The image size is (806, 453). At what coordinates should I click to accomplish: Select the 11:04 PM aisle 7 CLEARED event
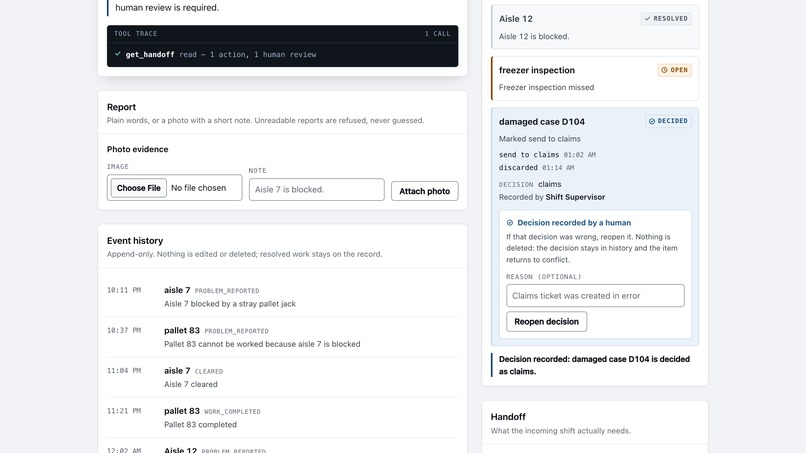(x=282, y=377)
